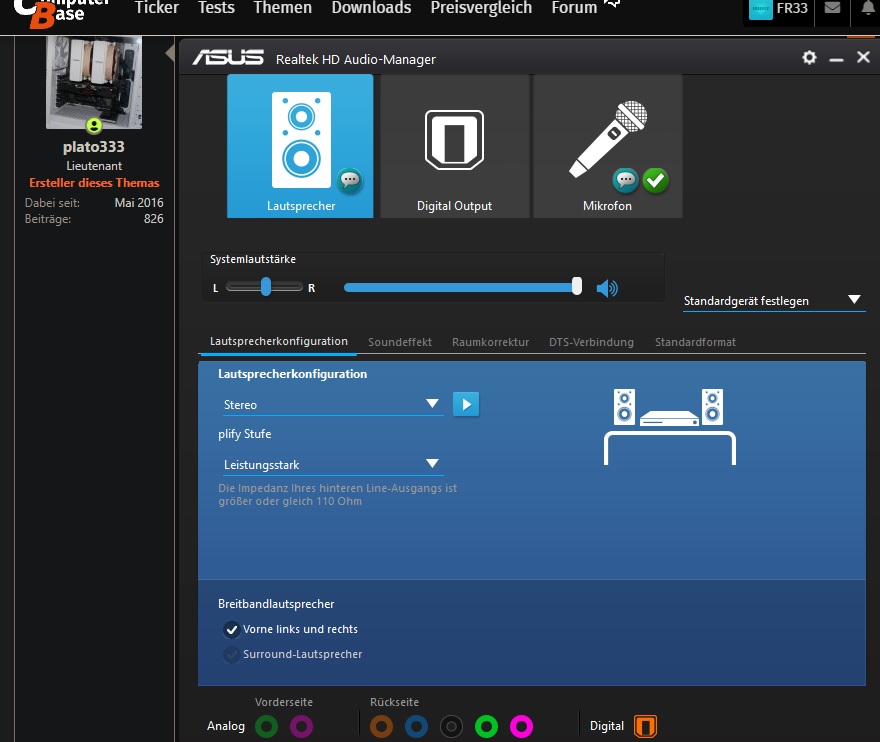Click the chat bubble icon on Lautsprecher tile
This screenshot has width=880, height=742.
coord(350,180)
